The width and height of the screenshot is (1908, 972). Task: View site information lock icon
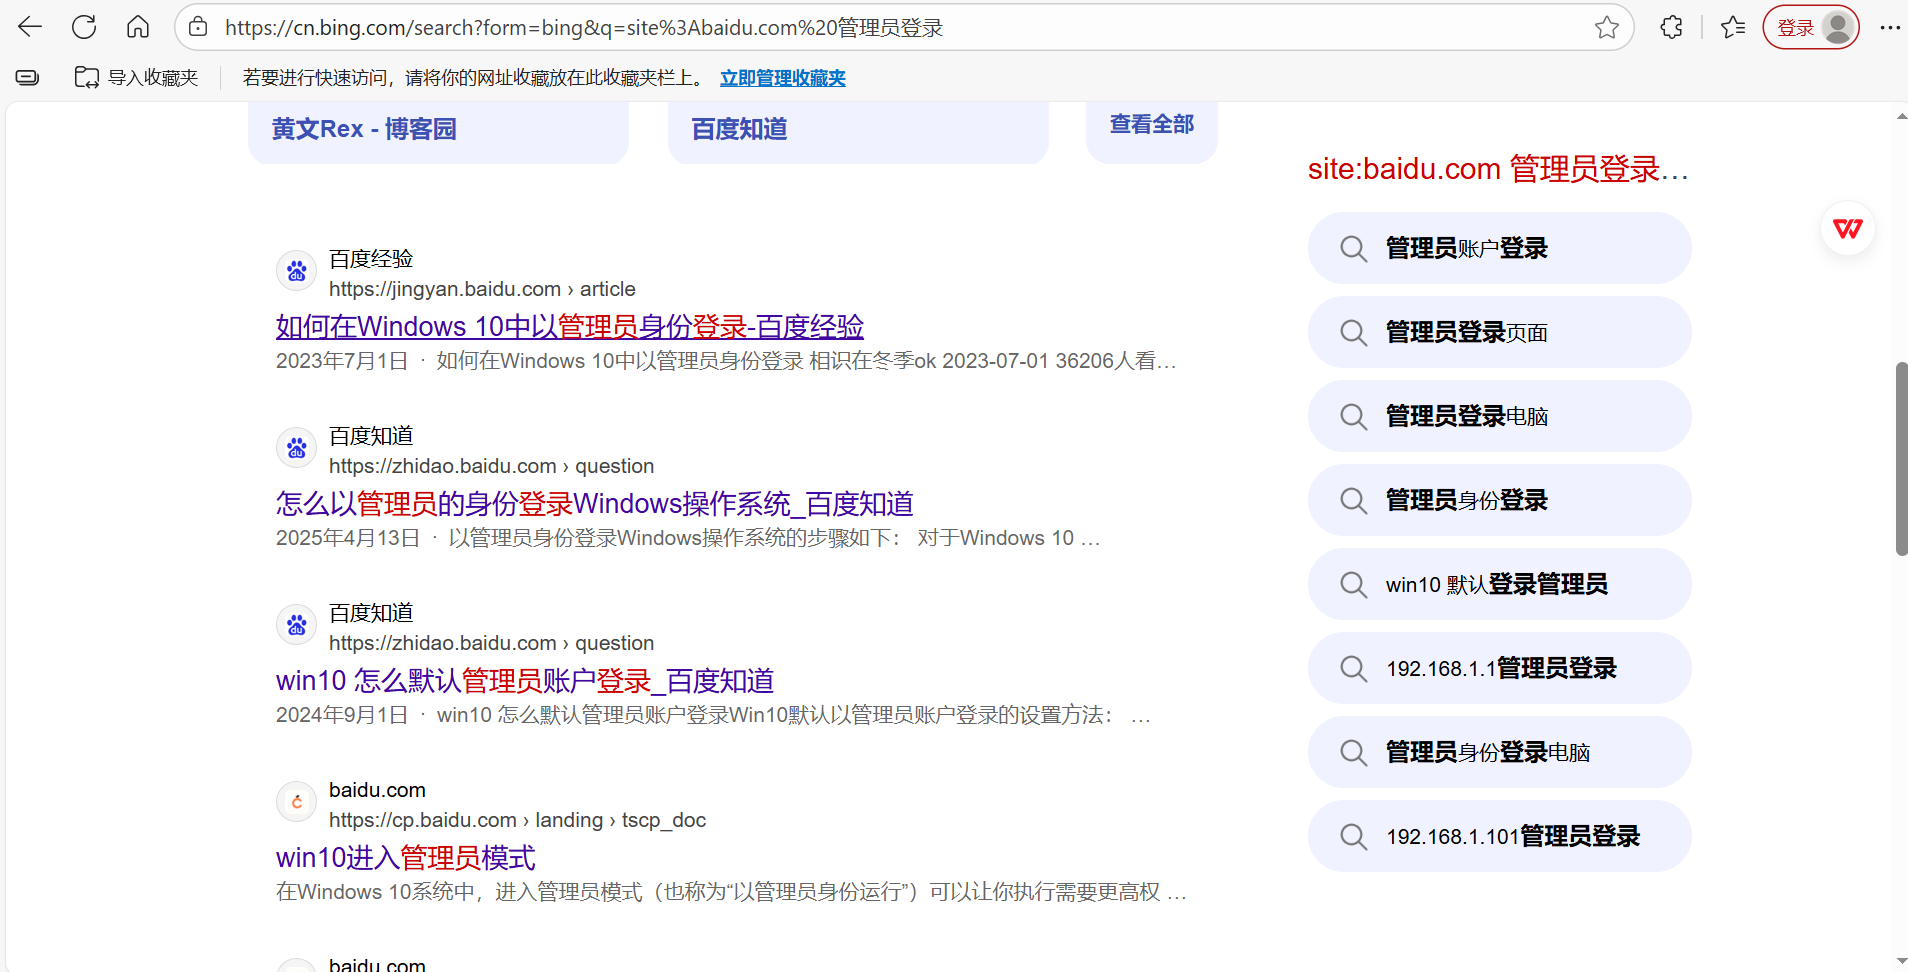199,27
